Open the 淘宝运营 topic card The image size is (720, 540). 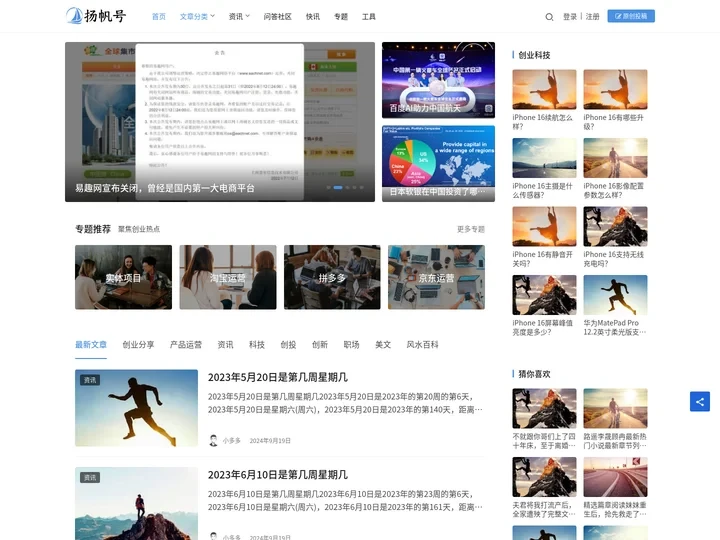[228, 277]
